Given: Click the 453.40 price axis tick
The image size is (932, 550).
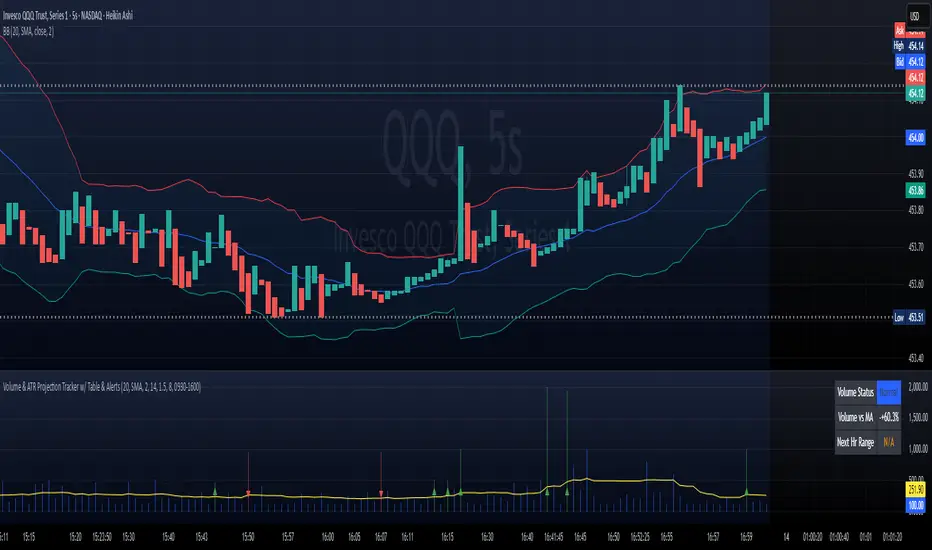Looking at the screenshot, I should pos(916,357).
